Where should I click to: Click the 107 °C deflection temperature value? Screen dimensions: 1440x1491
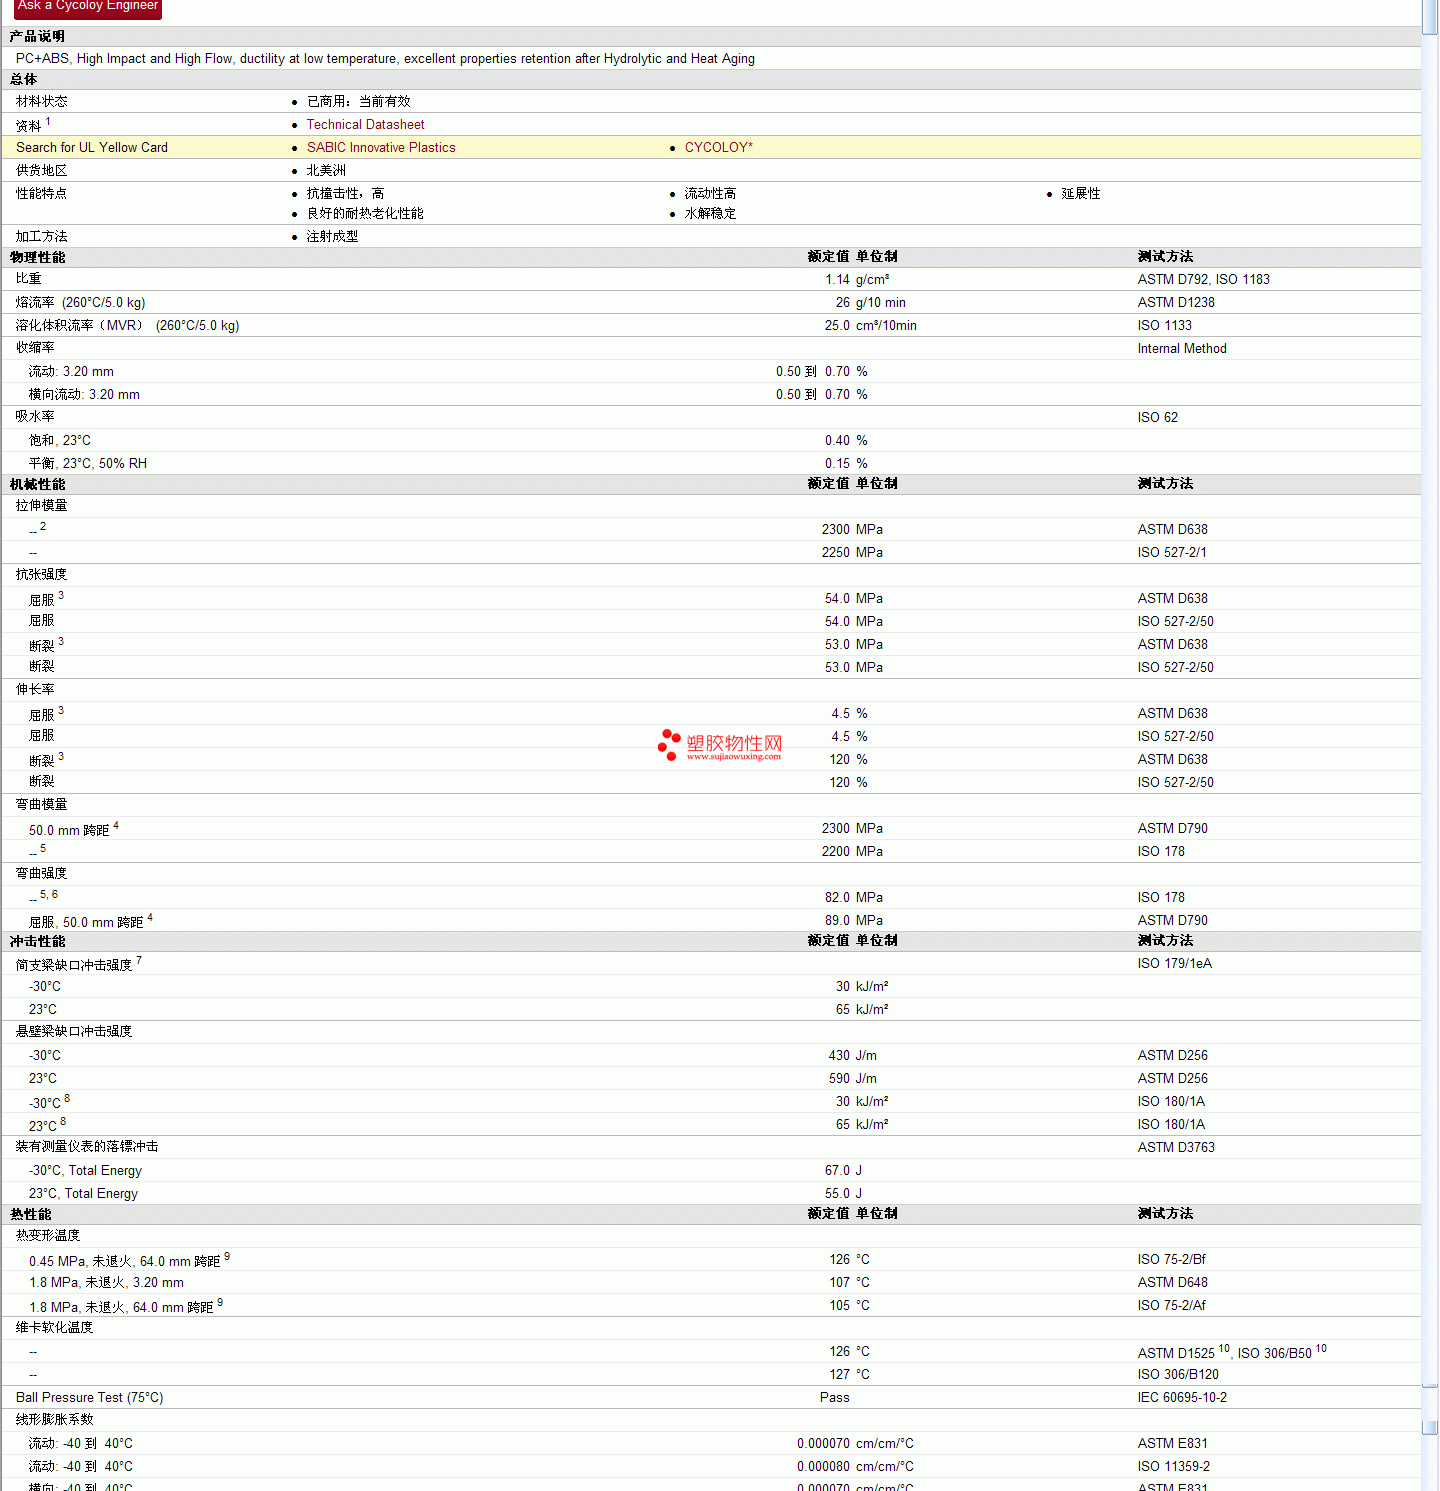tap(849, 1283)
